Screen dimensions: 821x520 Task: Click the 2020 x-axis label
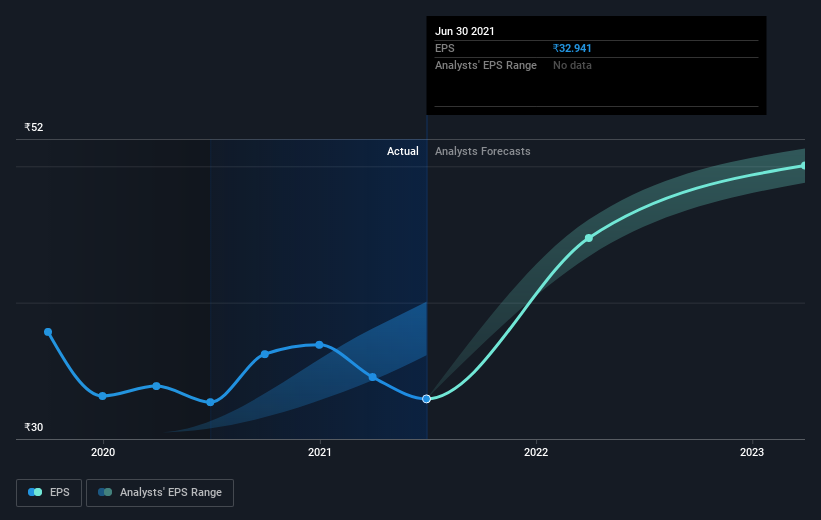103,452
